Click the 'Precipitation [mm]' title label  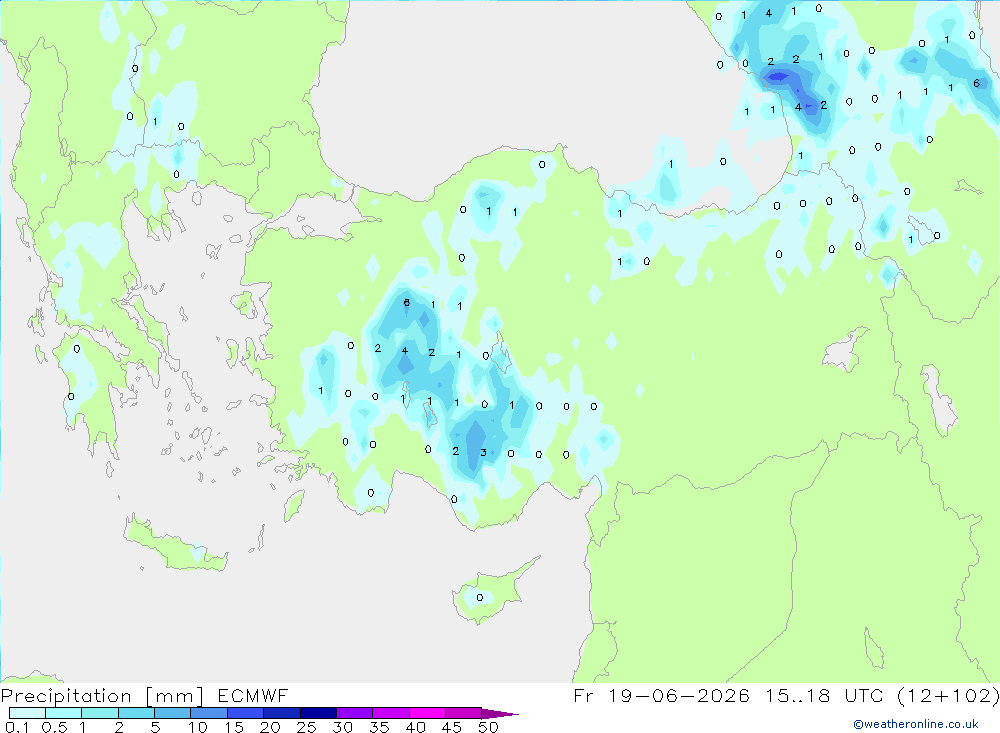point(102,696)
